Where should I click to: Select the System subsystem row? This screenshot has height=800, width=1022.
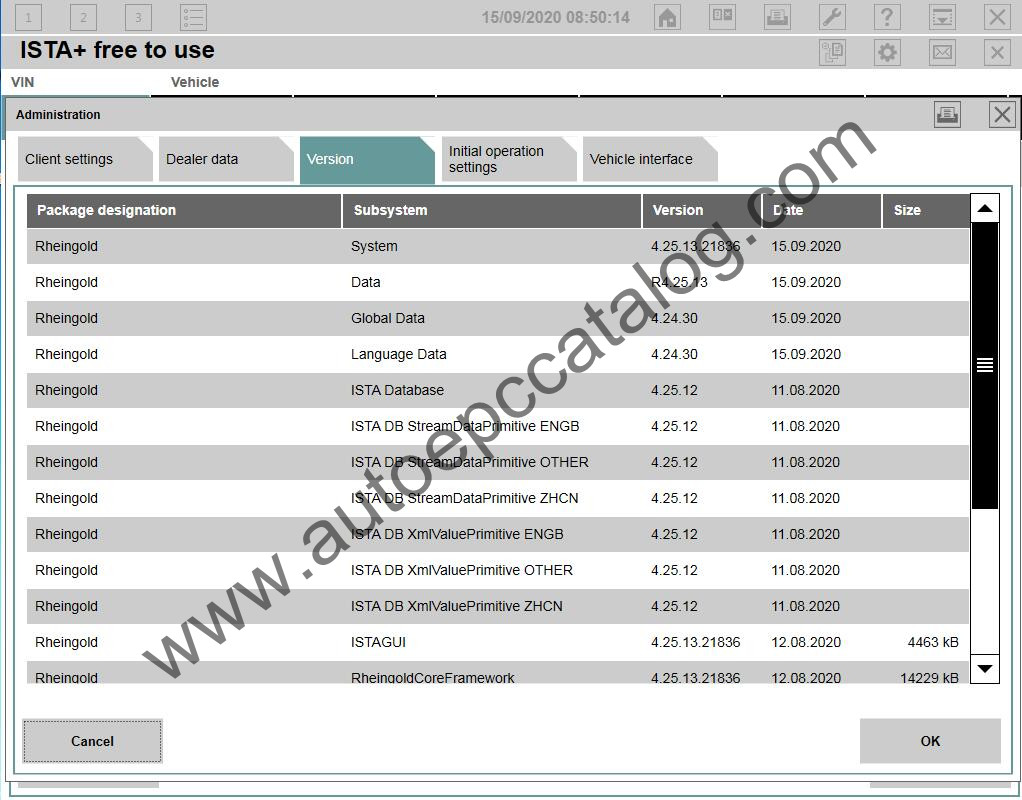tap(498, 246)
